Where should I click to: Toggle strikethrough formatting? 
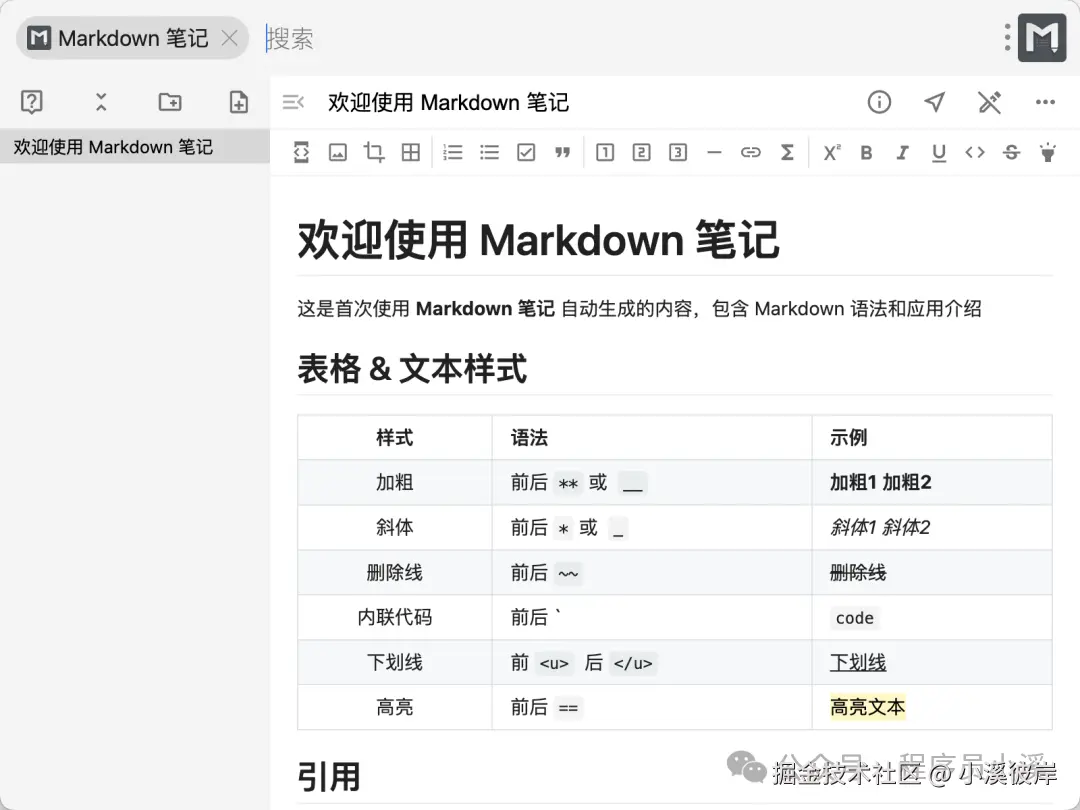coord(1011,152)
